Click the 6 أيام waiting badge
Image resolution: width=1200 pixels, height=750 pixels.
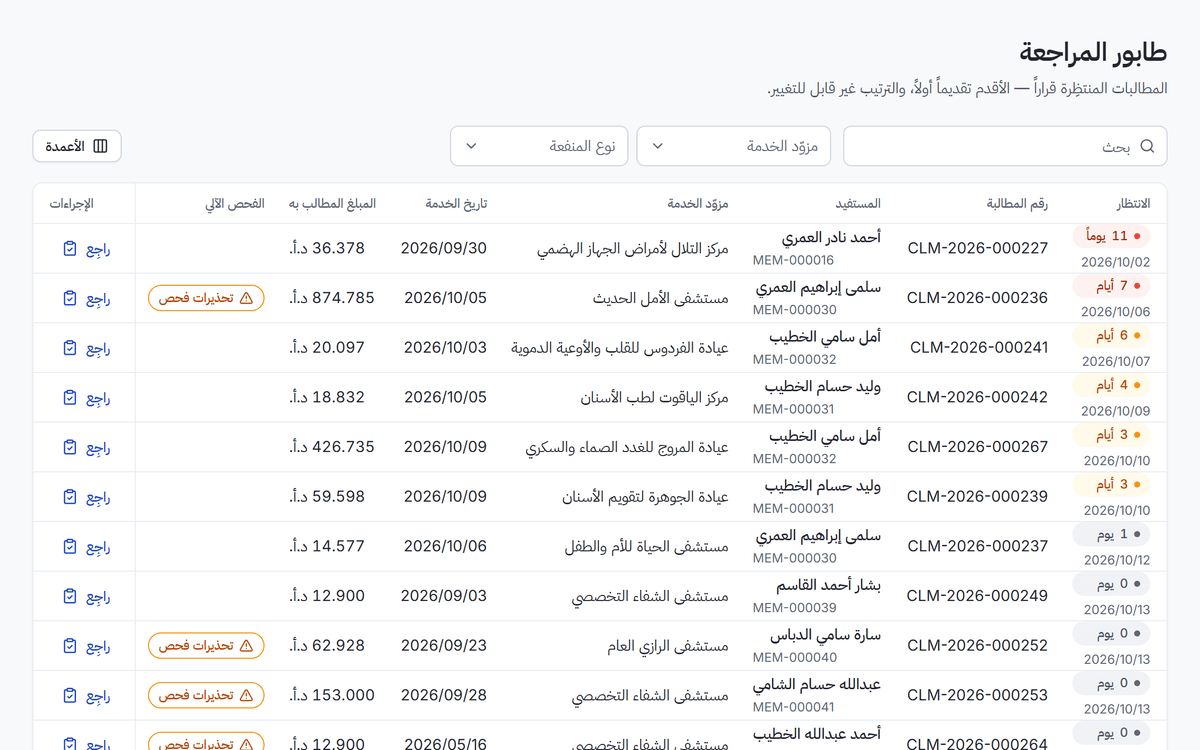(1111, 336)
